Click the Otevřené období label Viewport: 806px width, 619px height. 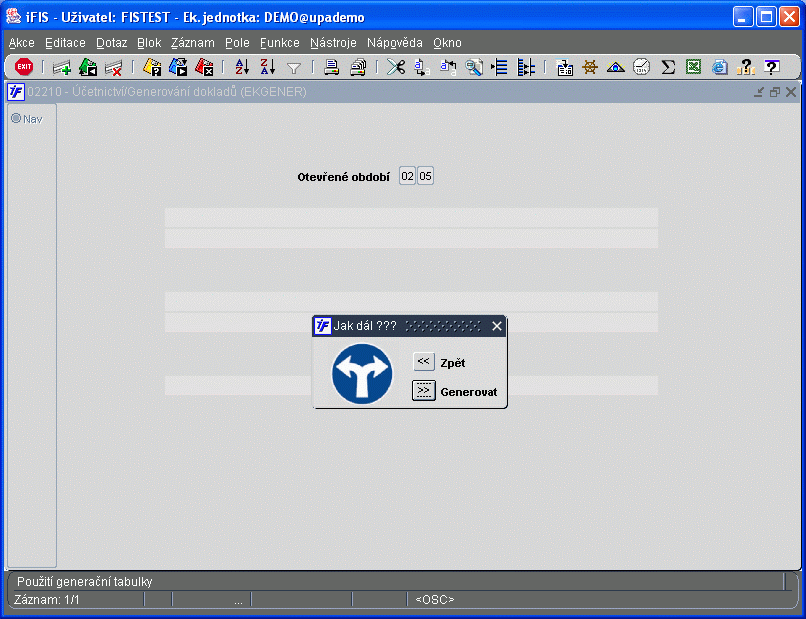(x=343, y=177)
